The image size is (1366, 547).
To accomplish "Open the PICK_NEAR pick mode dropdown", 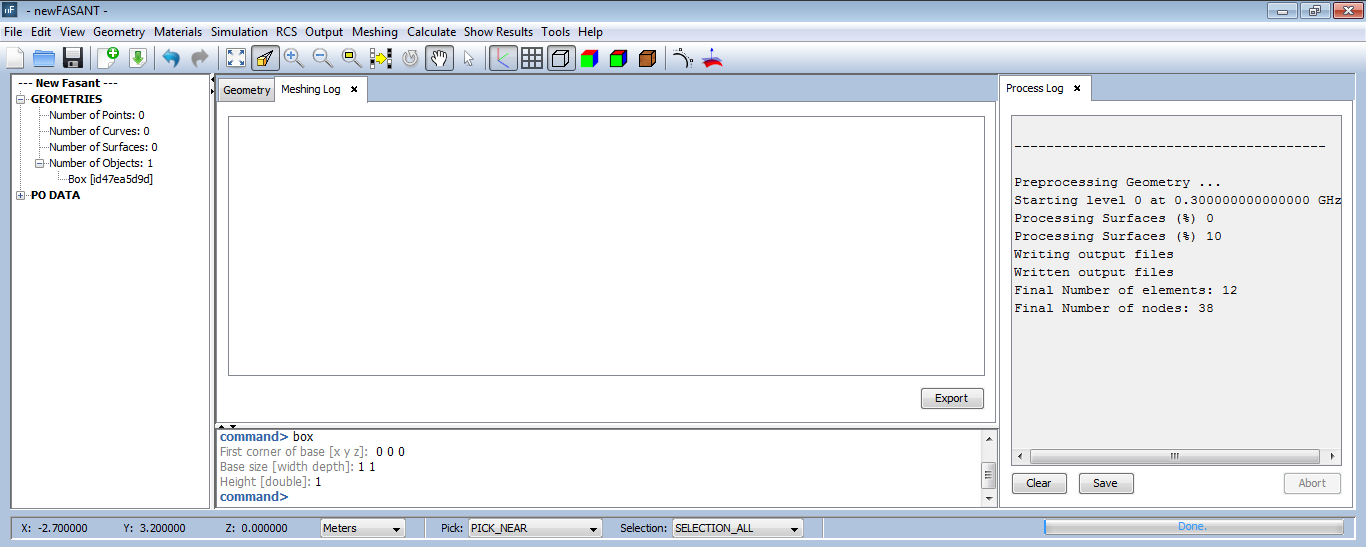I will [x=535, y=528].
